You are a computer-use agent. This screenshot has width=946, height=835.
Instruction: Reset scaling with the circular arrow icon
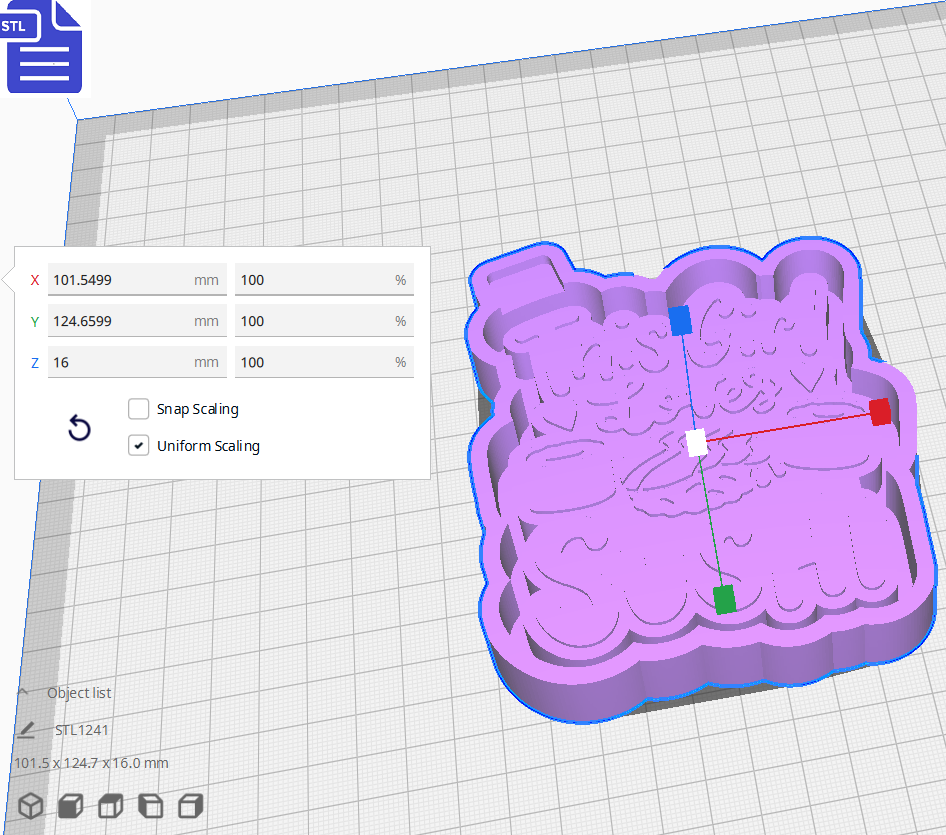(79, 428)
